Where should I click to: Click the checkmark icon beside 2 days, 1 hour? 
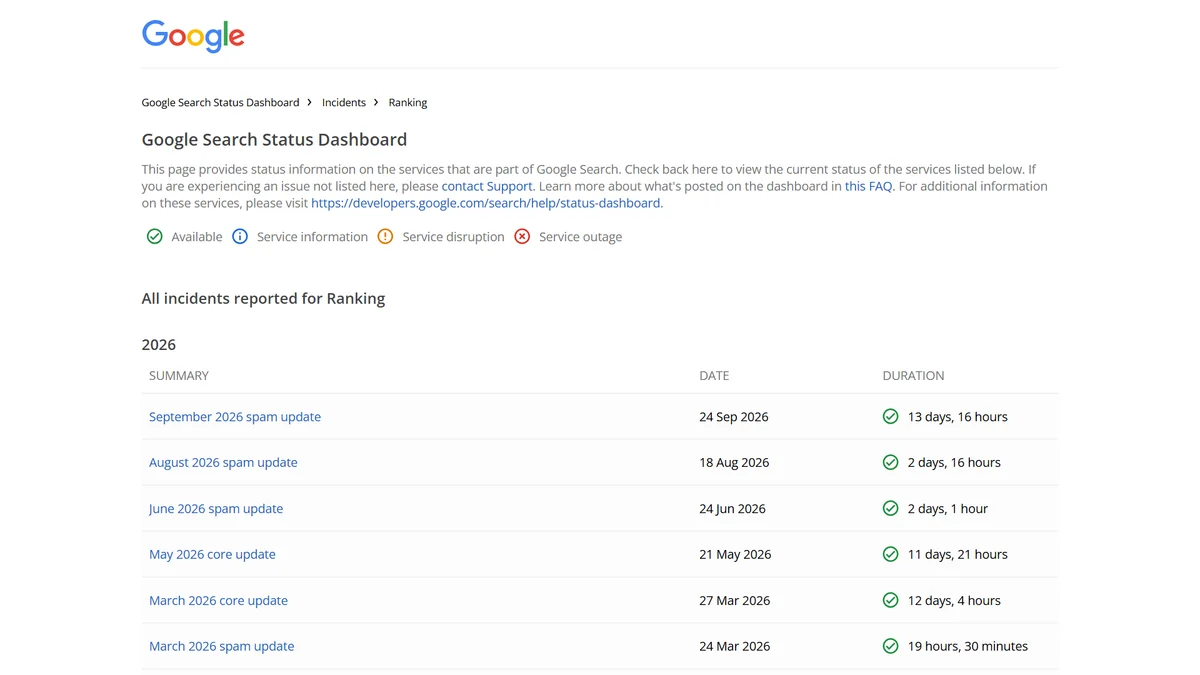click(890, 508)
